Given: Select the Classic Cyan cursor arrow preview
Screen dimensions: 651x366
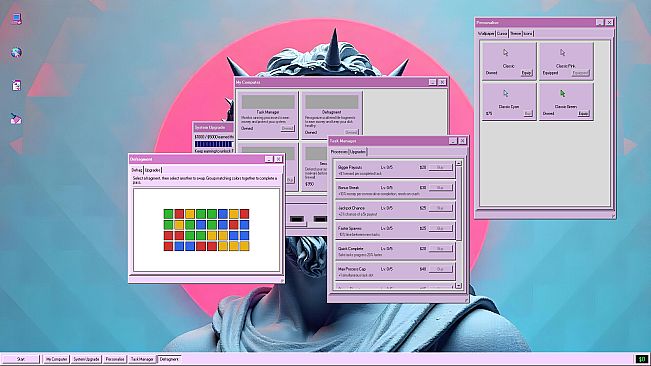Looking at the screenshot, I should [506, 94].
